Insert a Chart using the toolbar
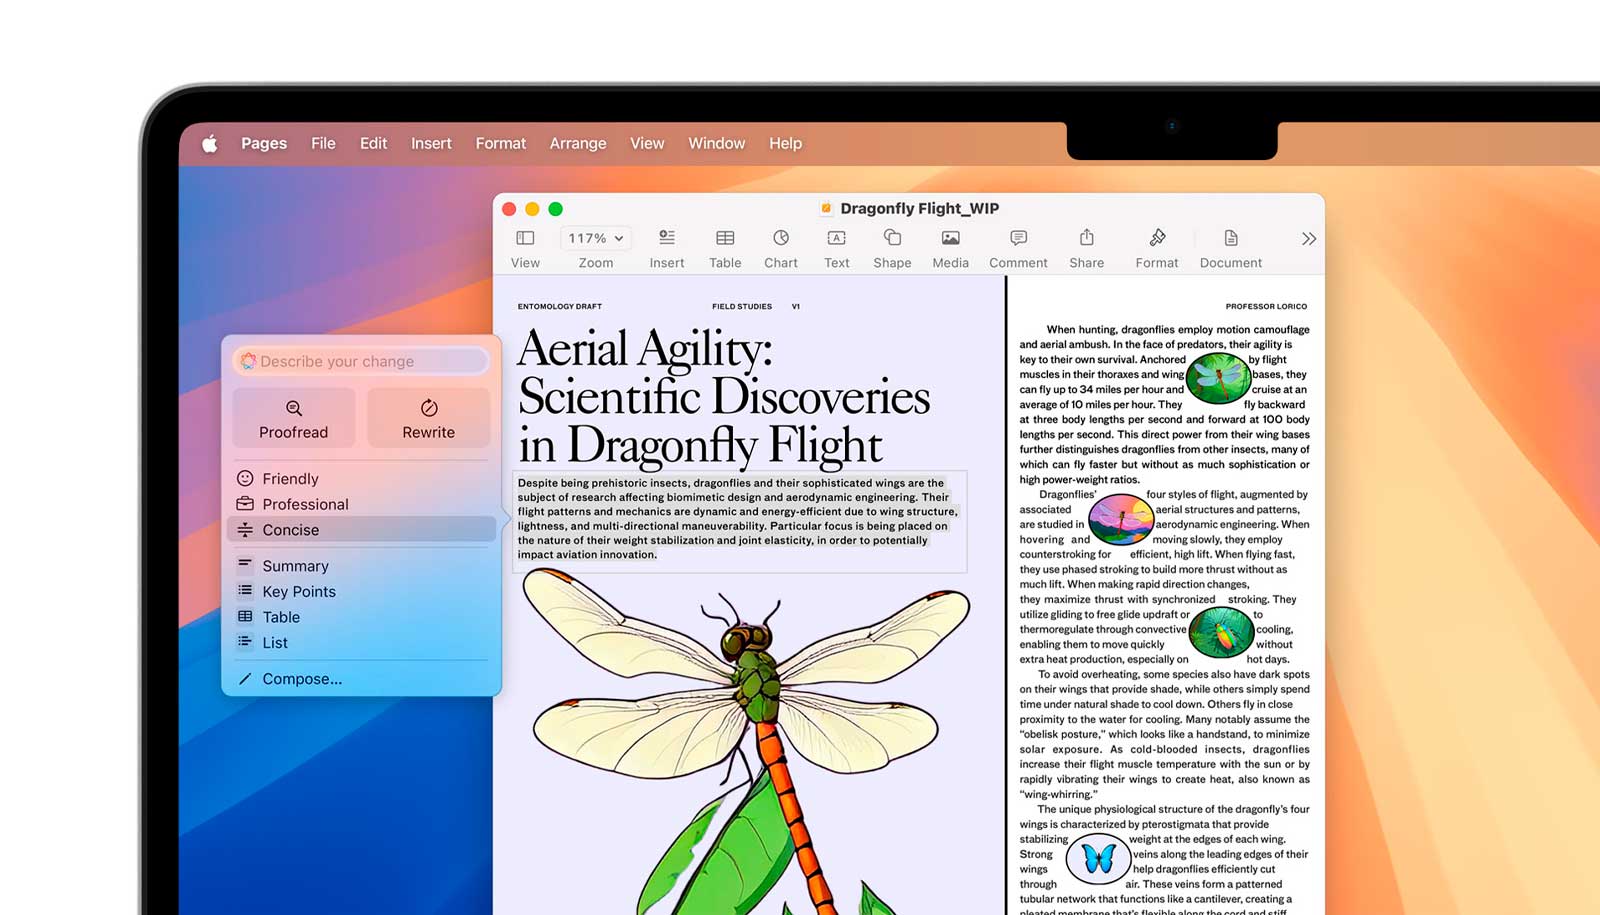This screenshot has width=1600, height=915. tap(781, 238)
